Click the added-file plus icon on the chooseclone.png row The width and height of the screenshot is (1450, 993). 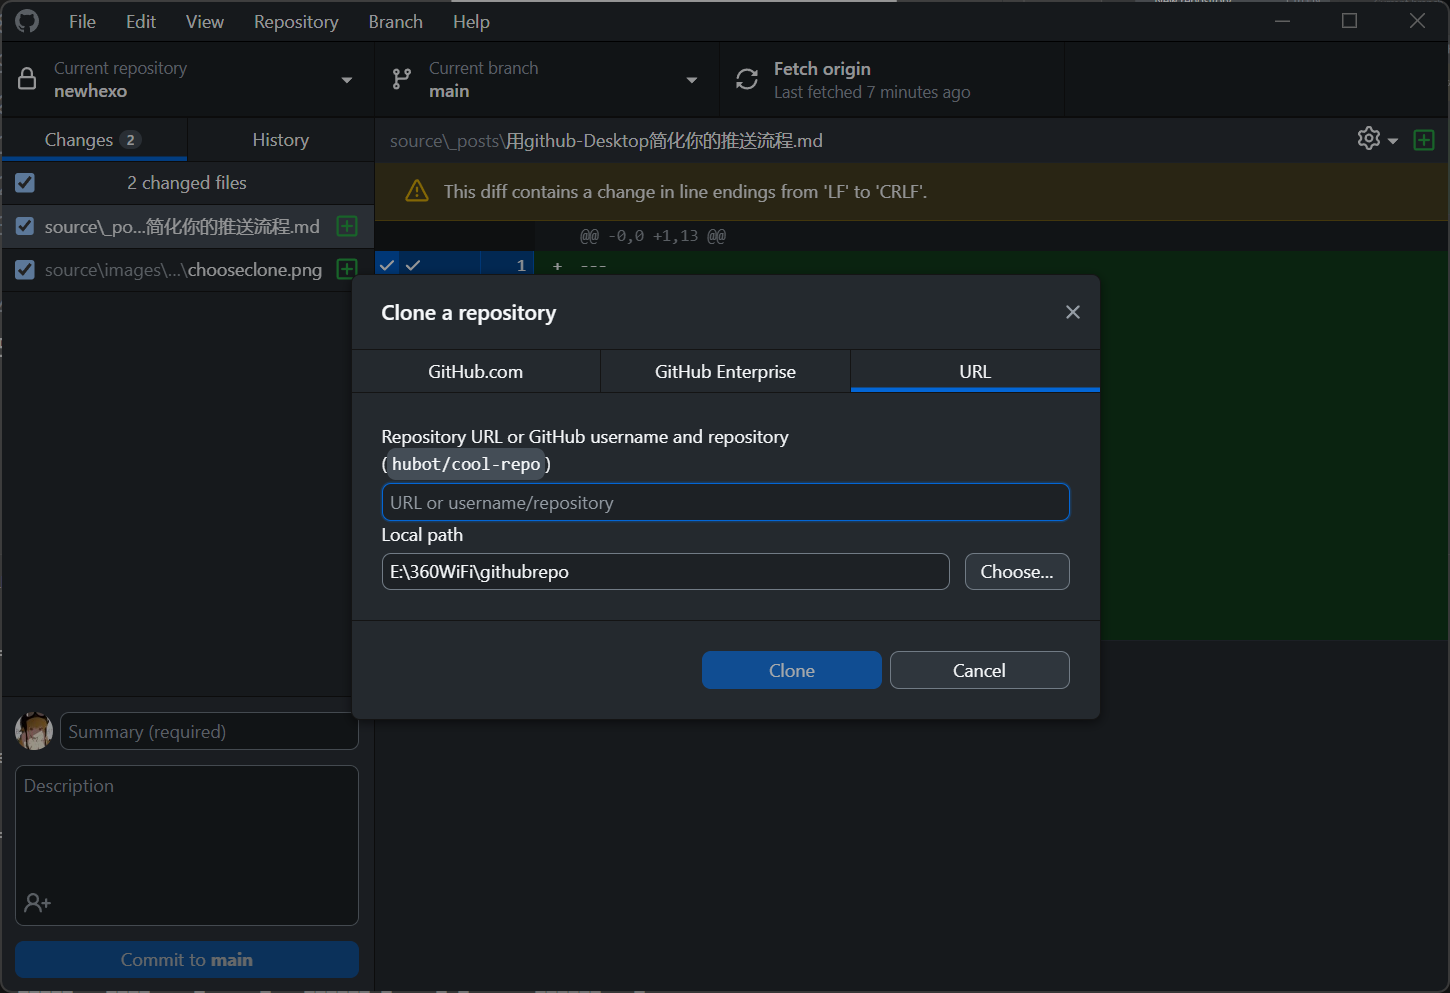[347, 269]
